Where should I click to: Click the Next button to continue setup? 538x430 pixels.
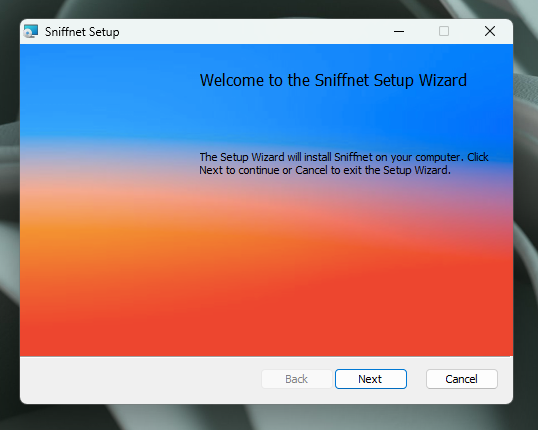371,379
